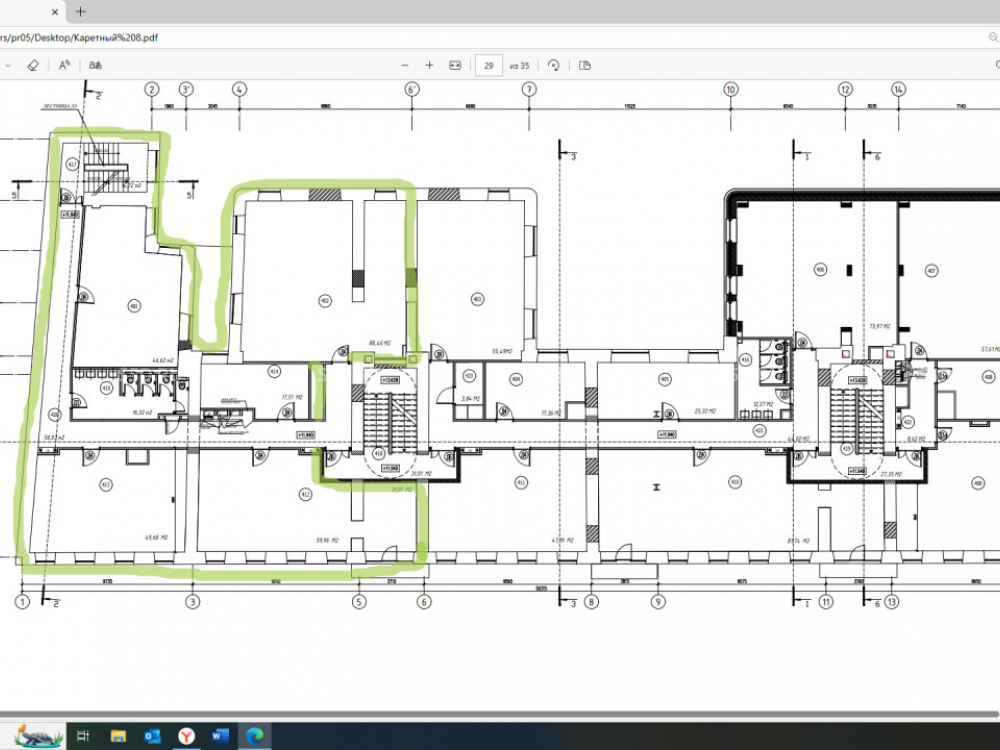Open a new browser tab

point(81,11)
